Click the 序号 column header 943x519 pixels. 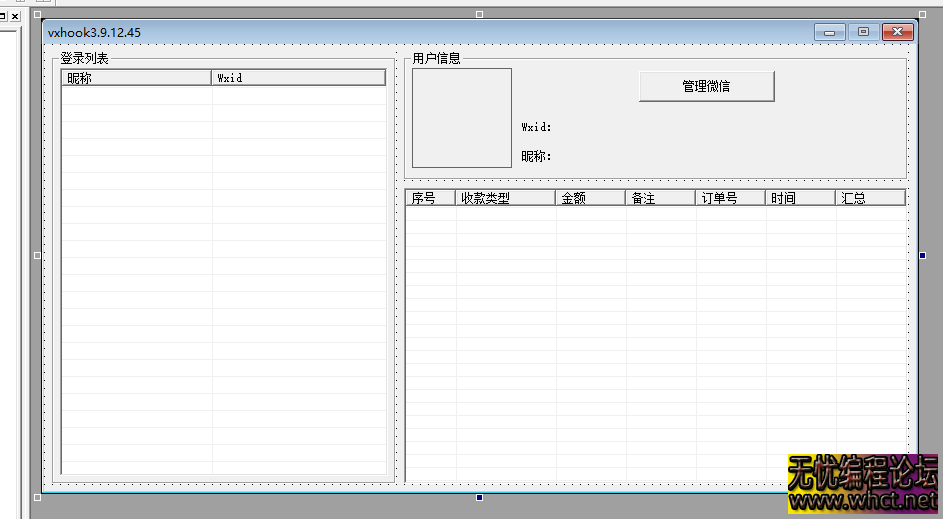coord(430,198)
